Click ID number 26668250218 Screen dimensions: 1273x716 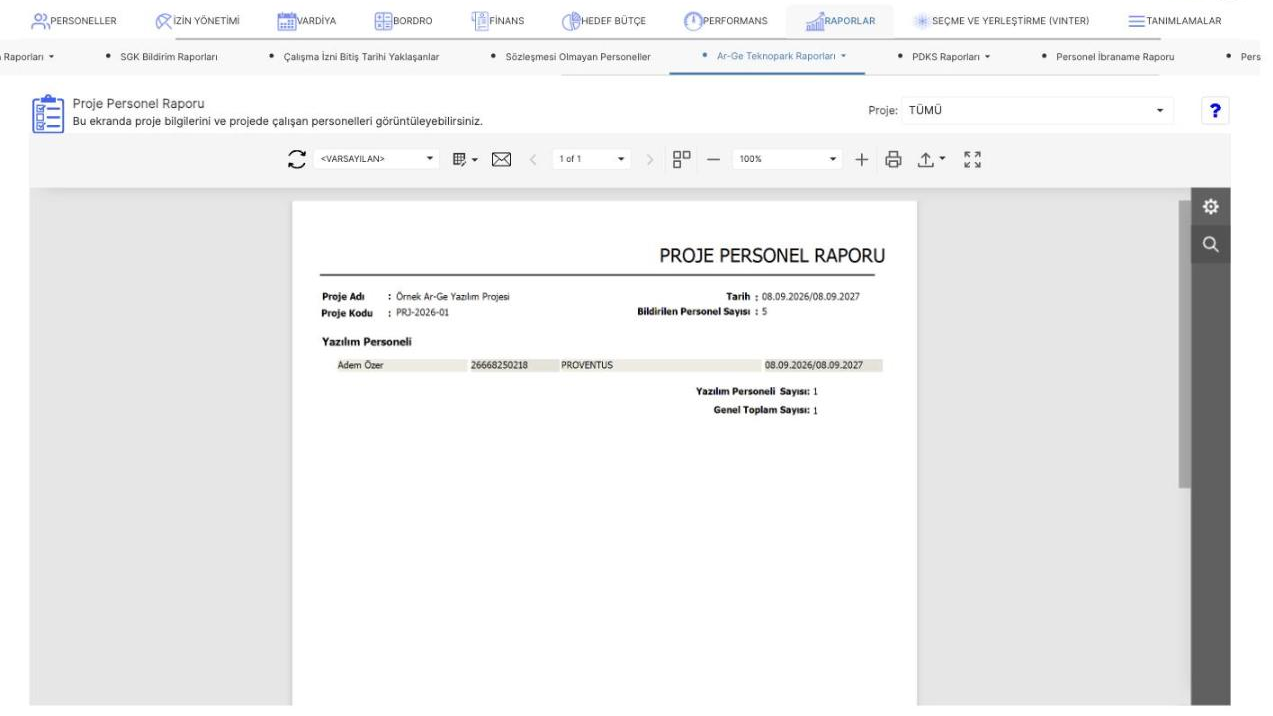click(x=499, y=365)
